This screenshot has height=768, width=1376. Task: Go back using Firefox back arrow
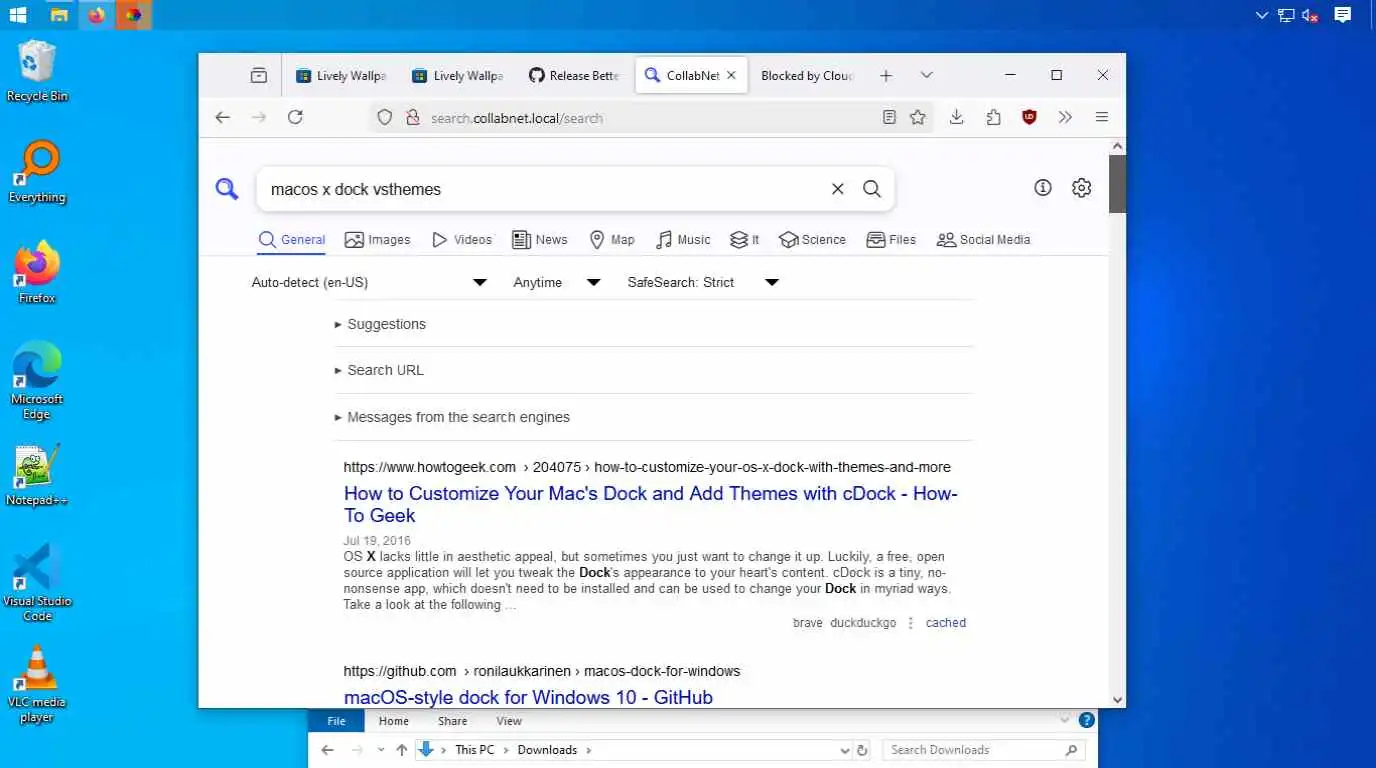click(x=223, y=117)
